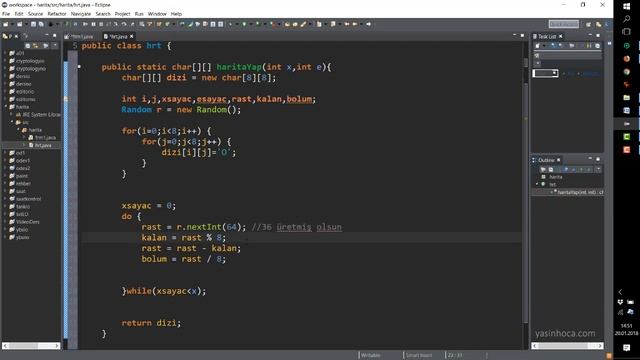
Task: Click Link with Editor in Package Explorer
Action: point(36,46)
